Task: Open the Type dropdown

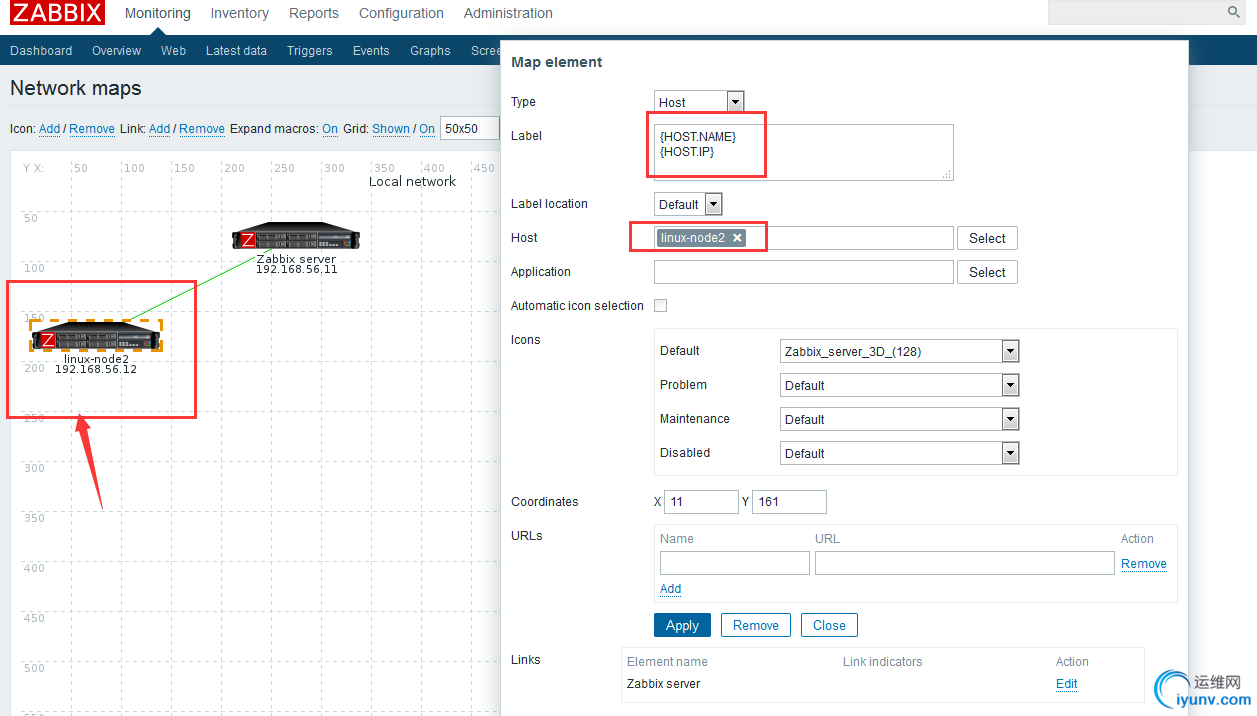Action: click(x=699, y=102)
